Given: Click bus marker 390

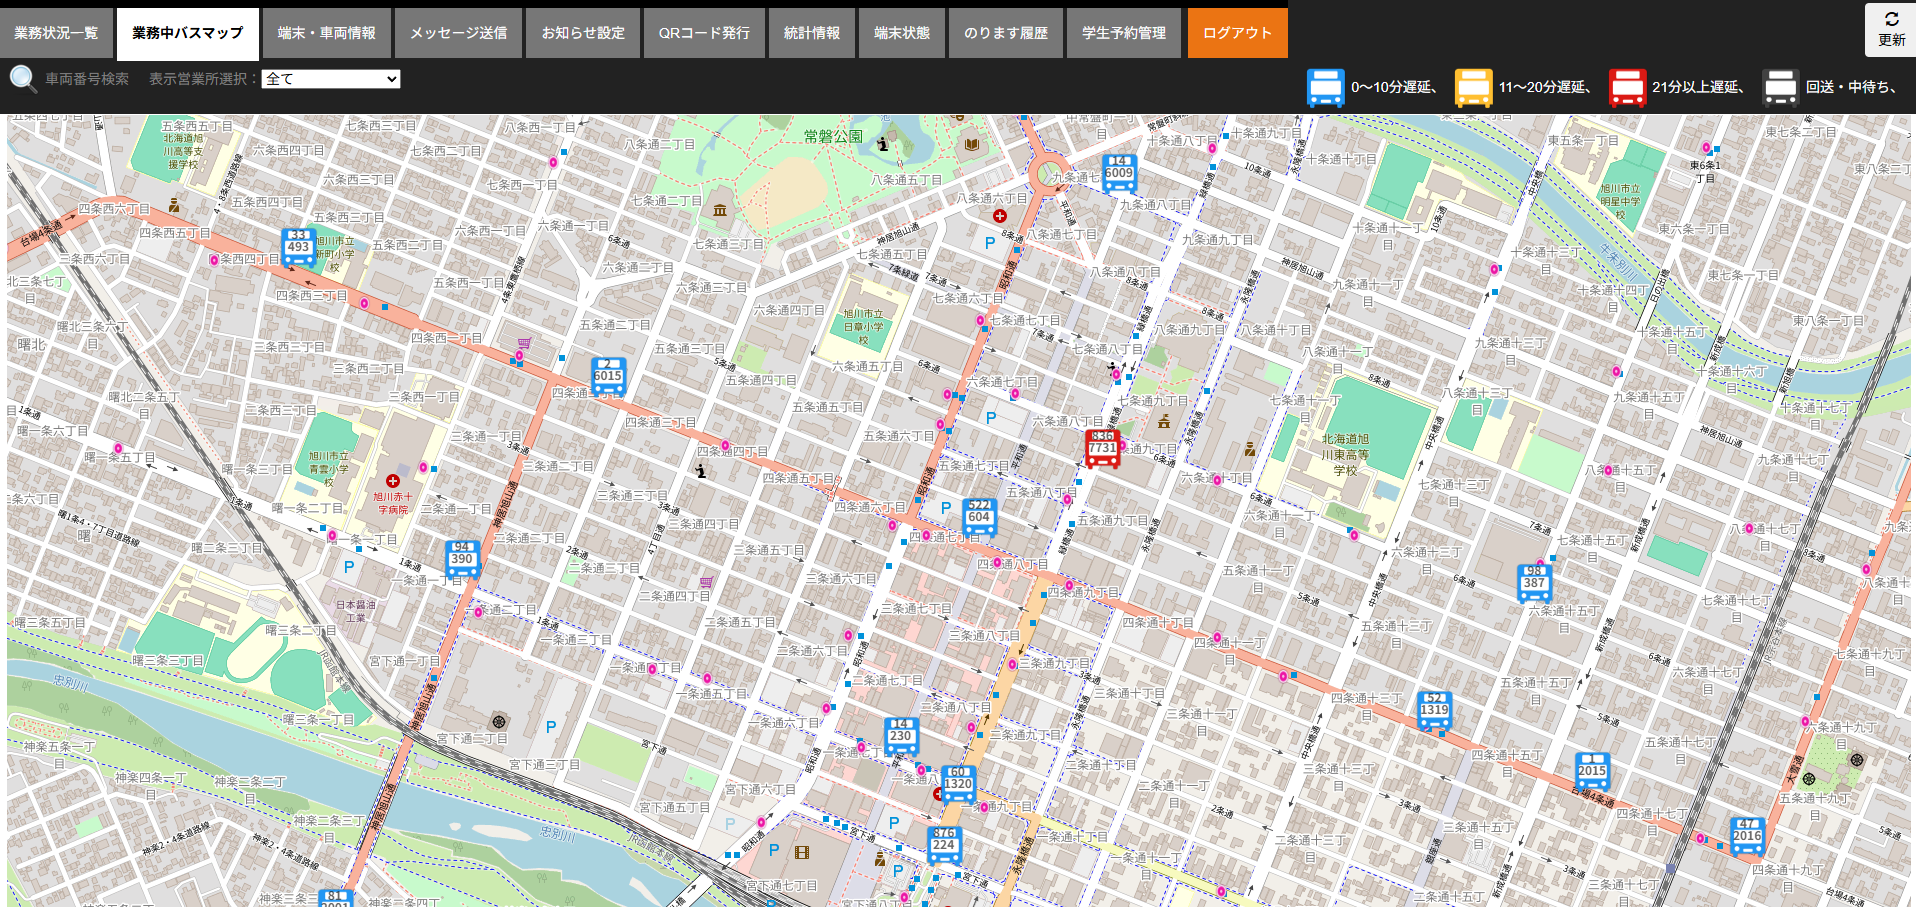Looking at the screenshot, I should tap(462, 559).
